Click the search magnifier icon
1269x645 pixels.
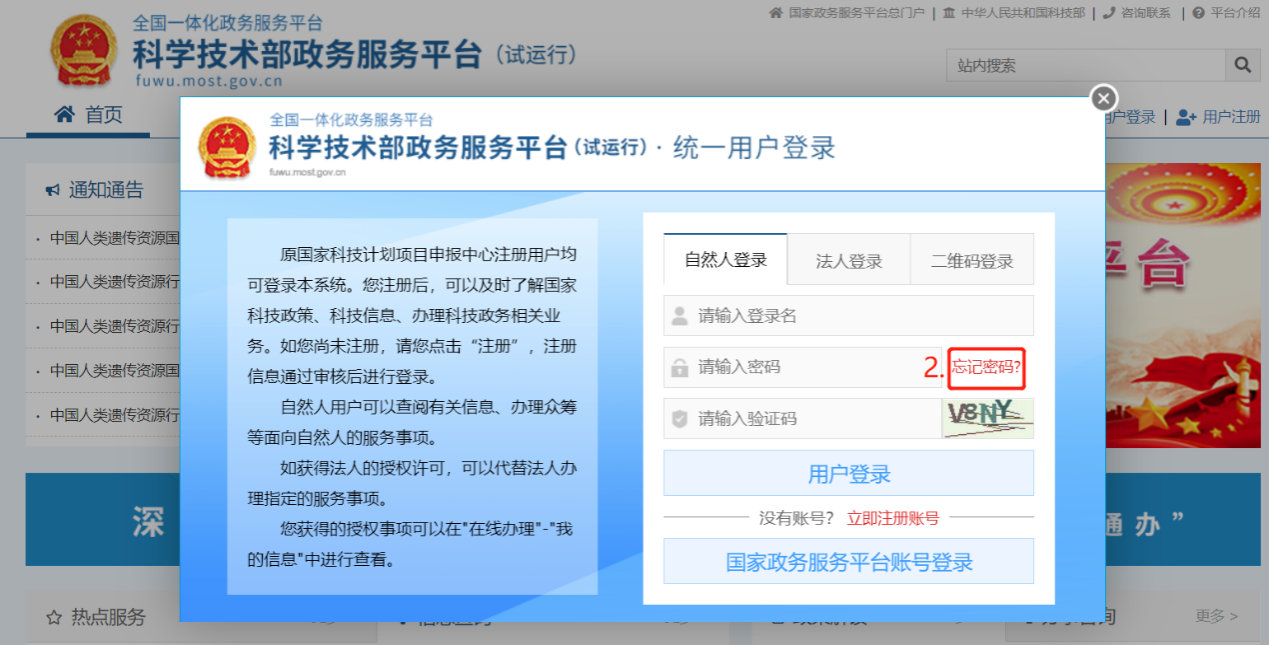[x=1242, y=65]
